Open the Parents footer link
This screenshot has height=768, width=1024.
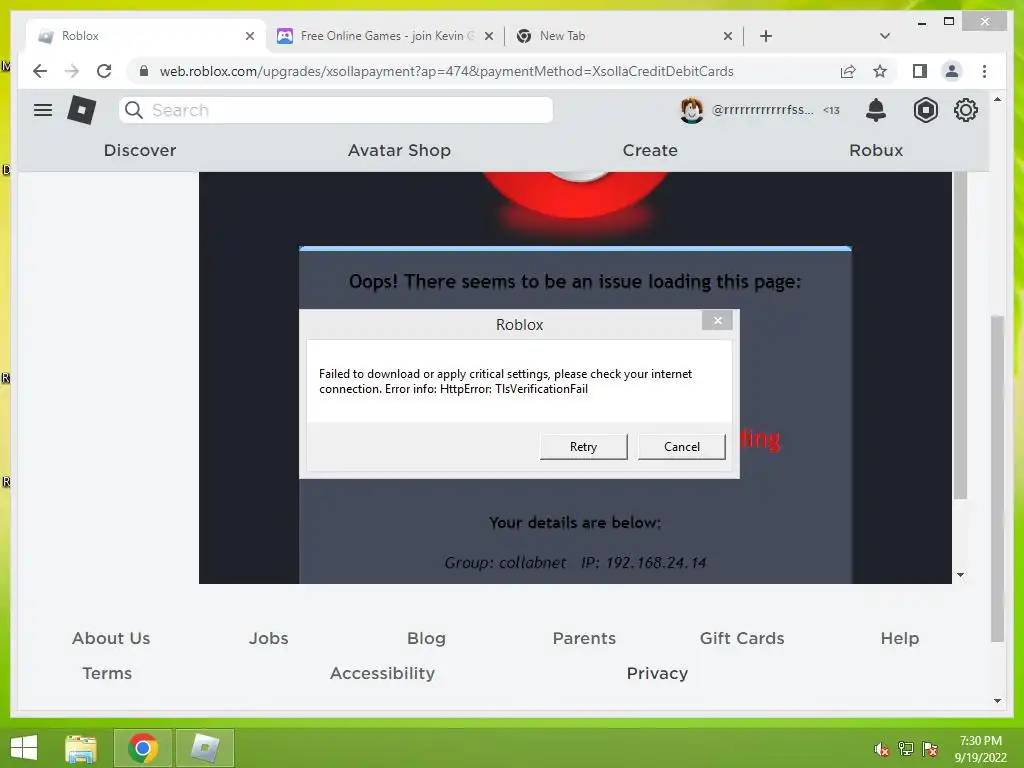coord(584,638)
